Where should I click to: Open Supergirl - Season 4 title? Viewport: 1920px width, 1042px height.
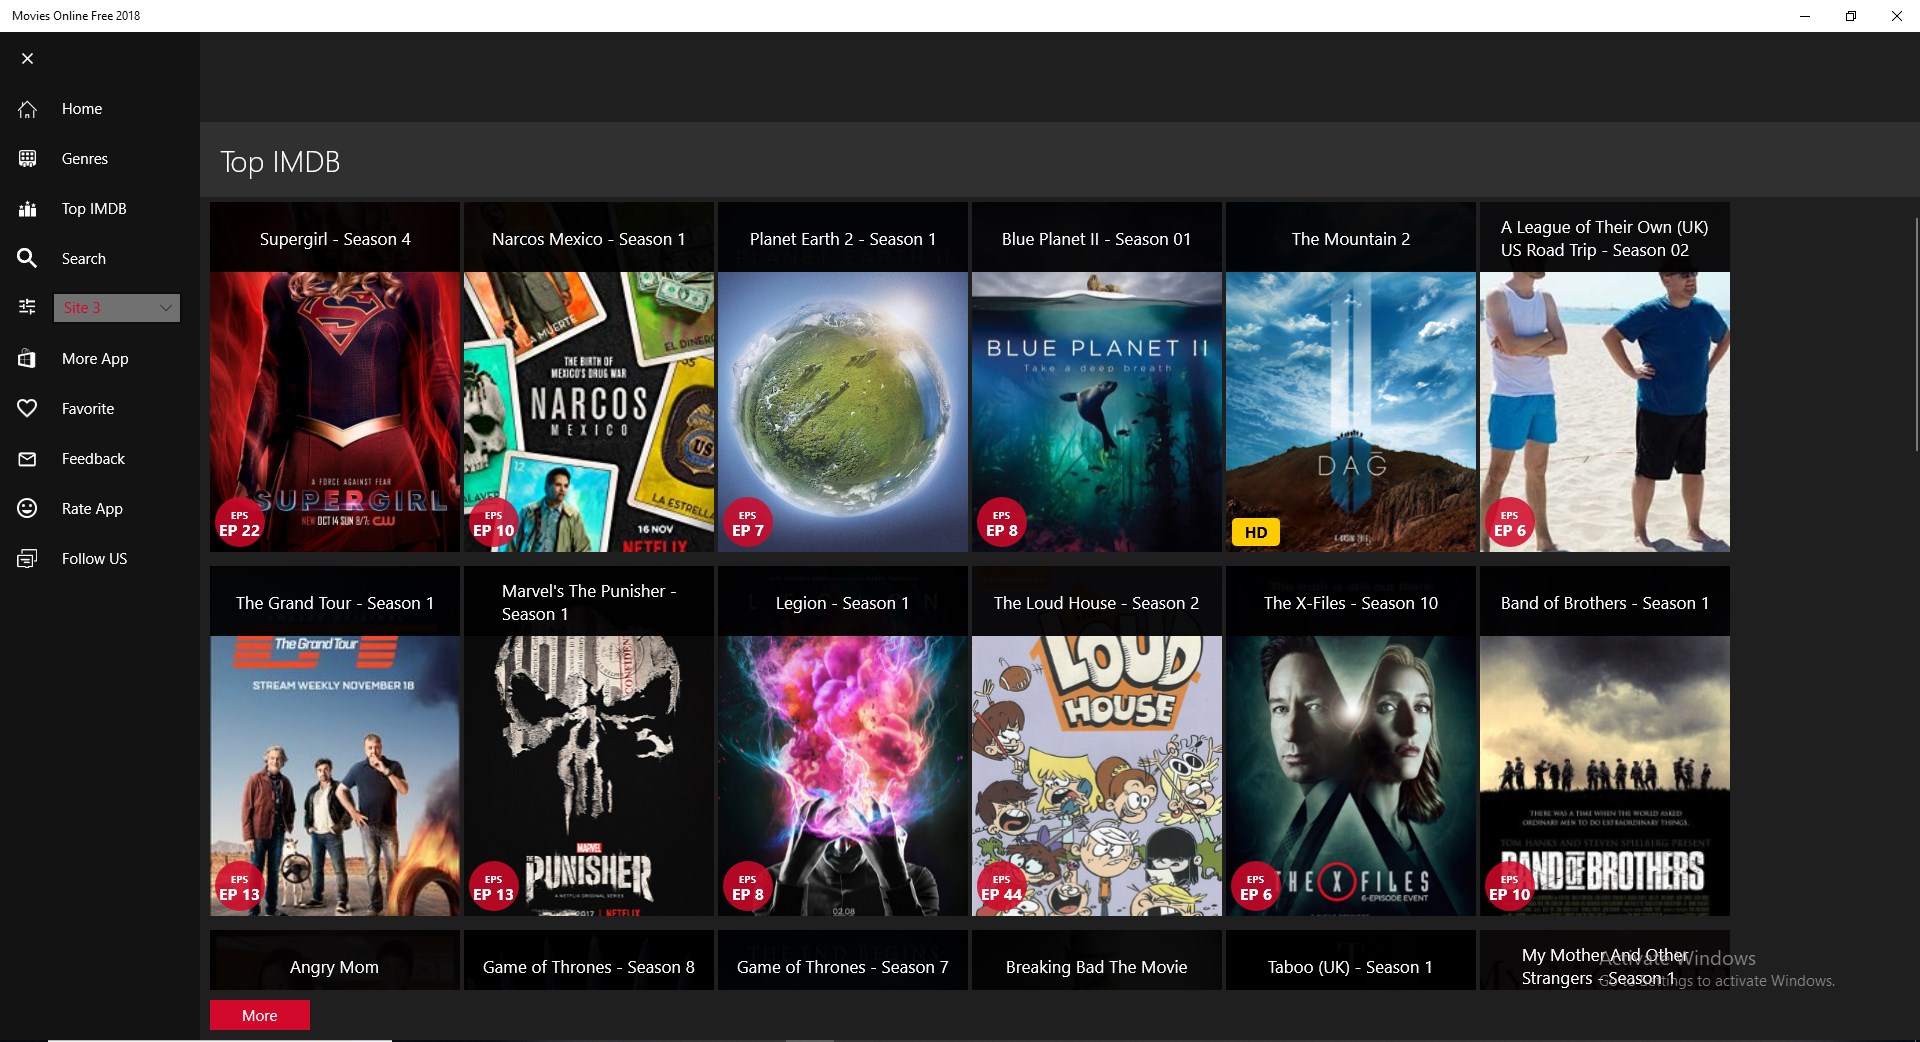pyautogui.click(x=335, y=239)
